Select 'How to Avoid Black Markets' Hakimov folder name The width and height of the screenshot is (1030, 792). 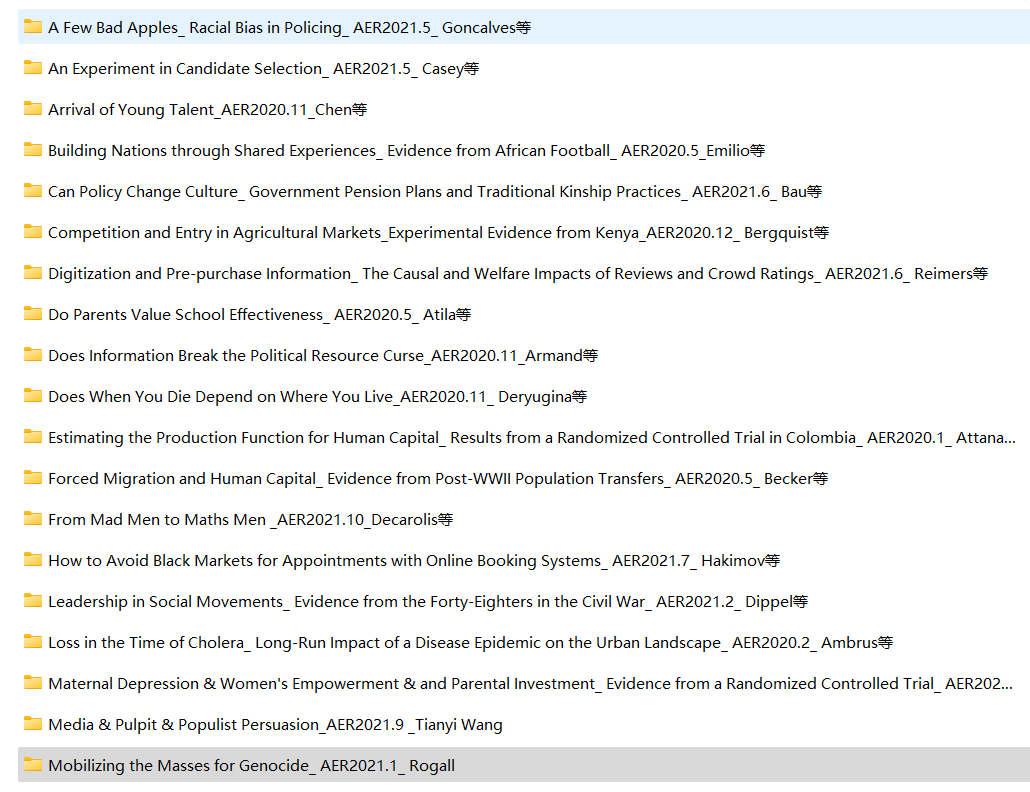(x=414, y=560)
